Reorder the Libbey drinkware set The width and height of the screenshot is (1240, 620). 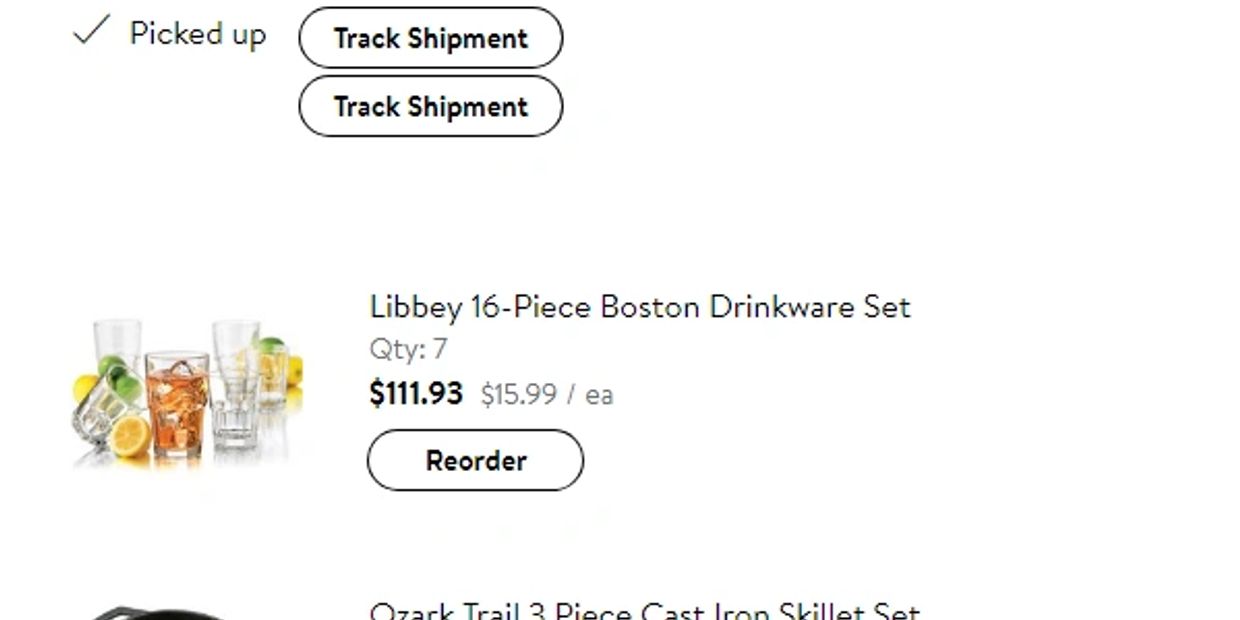pos(475,460)
